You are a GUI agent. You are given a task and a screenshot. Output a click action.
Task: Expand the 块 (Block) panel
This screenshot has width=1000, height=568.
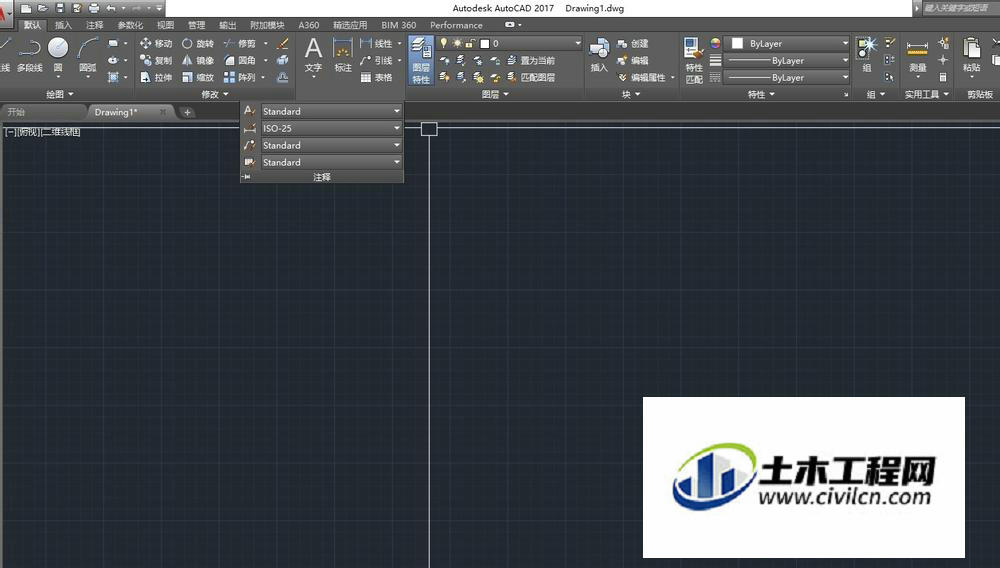[631, 94]
